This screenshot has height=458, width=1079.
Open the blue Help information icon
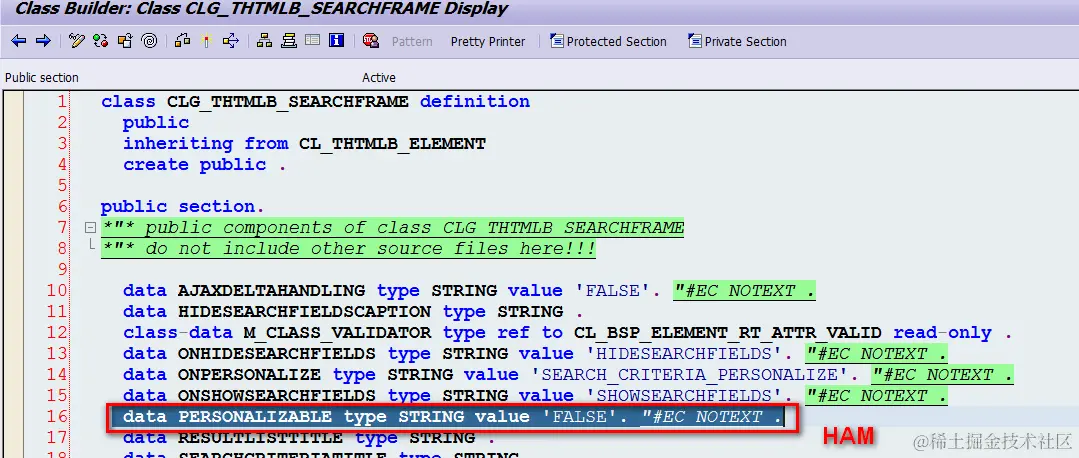[336, 41]
